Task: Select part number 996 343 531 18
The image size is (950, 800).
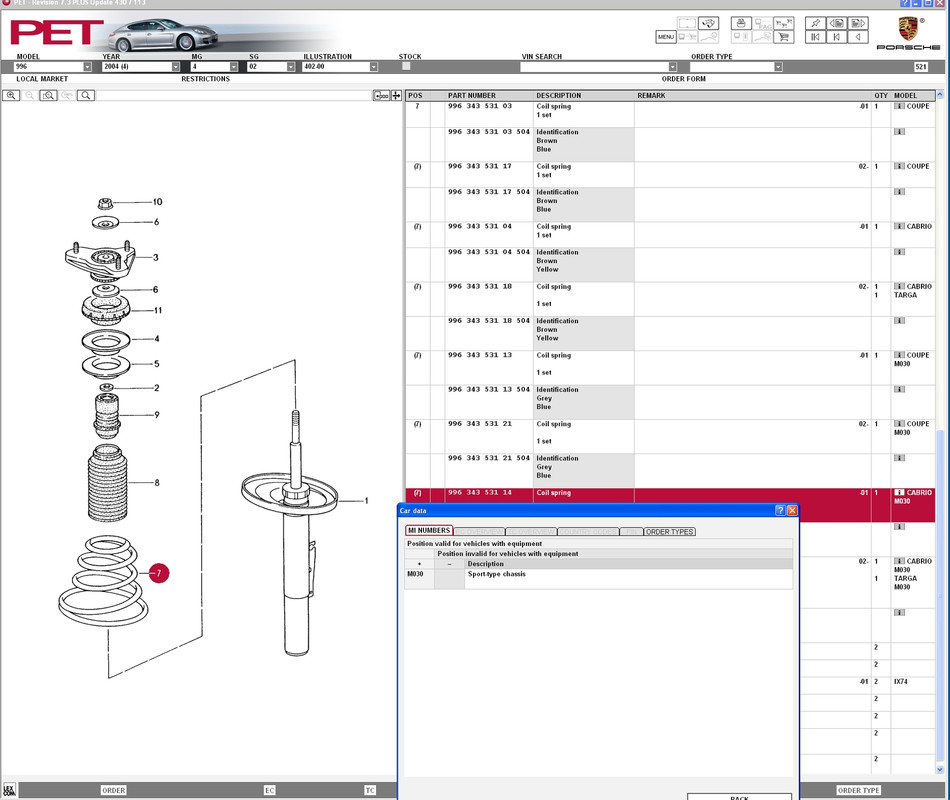Action: pyautogui.click(x=480, y=287)
